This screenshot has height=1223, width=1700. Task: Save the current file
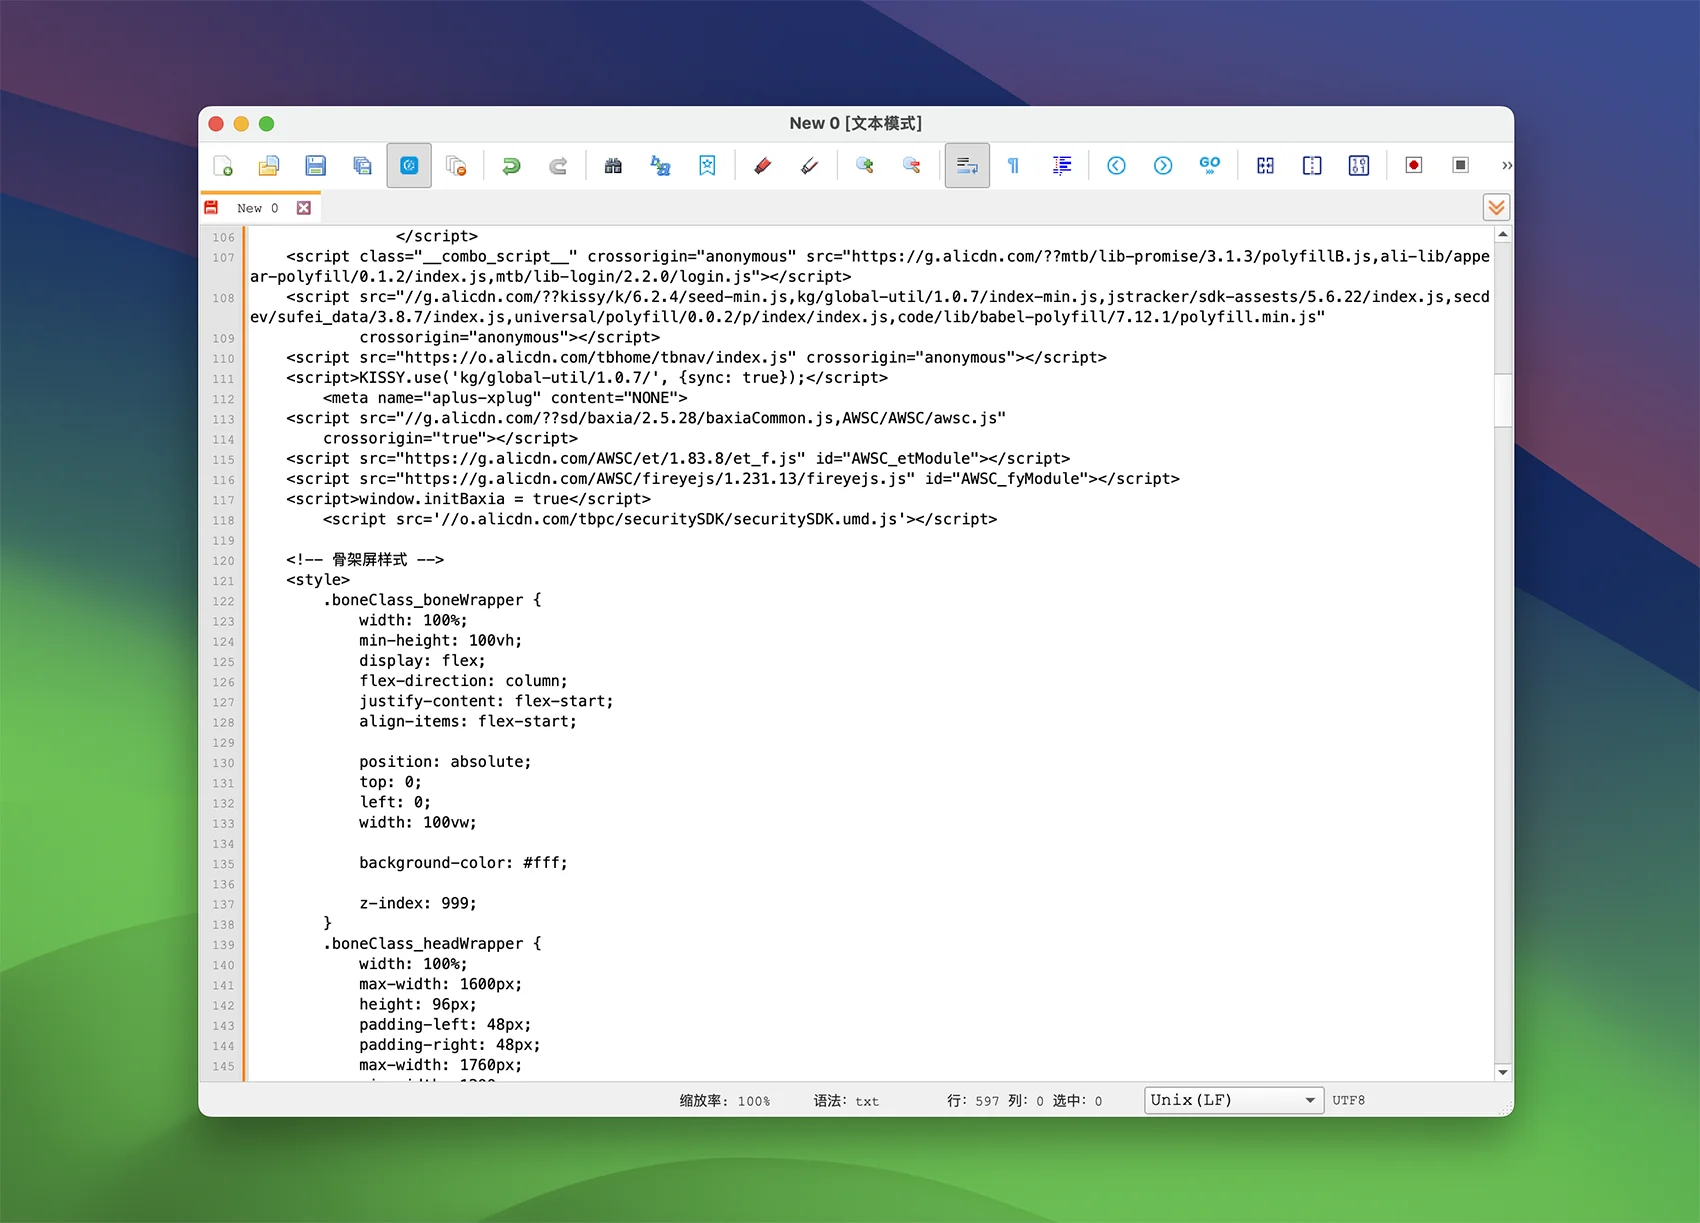coord(316,166)
